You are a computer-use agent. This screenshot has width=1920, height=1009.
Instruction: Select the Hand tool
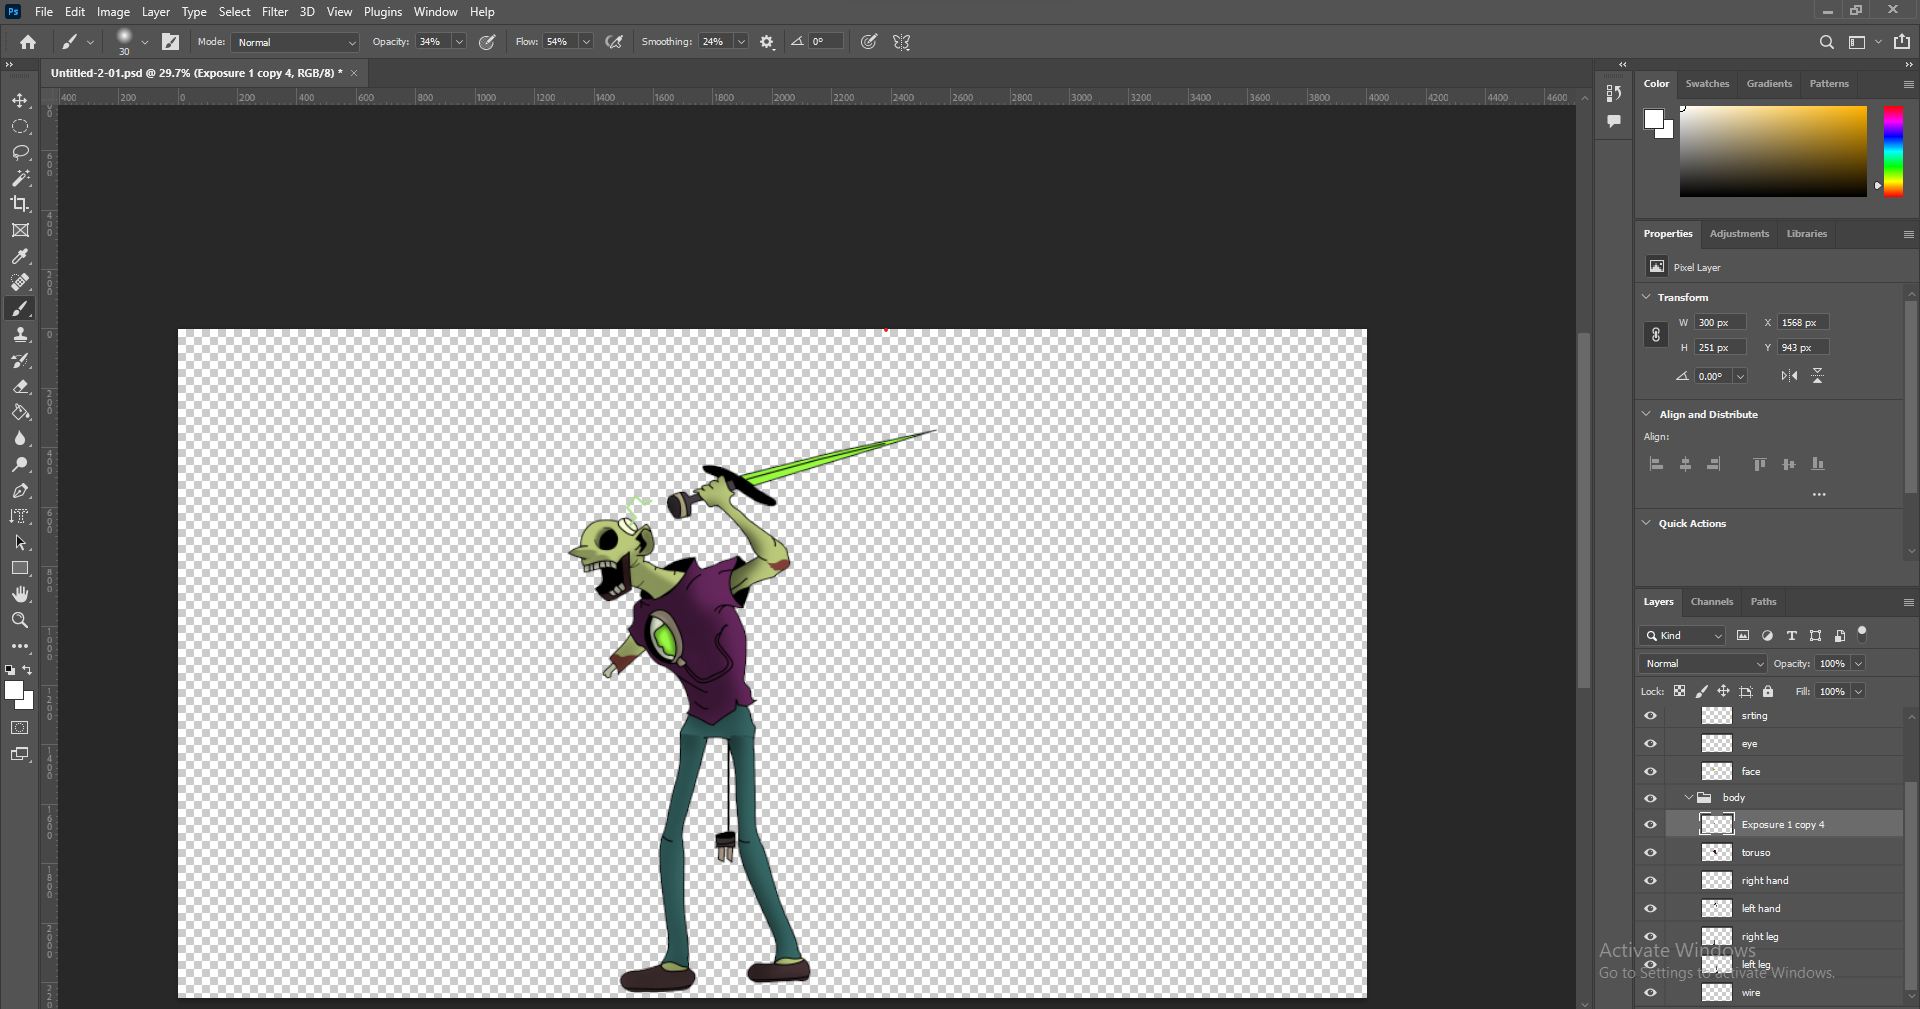pos(20,594)
